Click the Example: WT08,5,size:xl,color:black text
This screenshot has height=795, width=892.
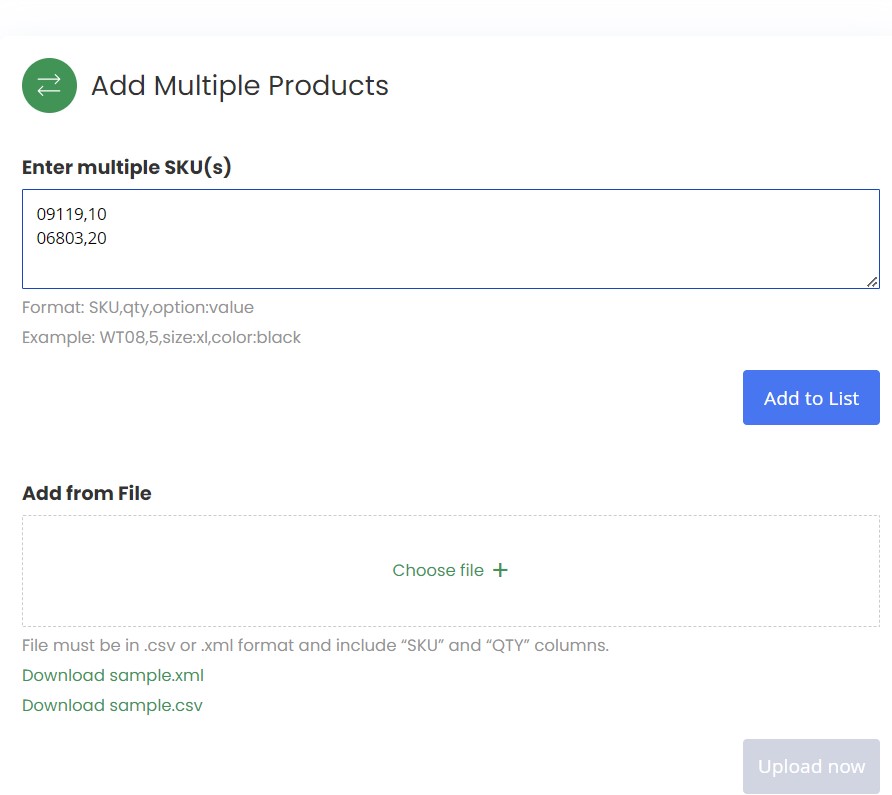[x=161, y=337]
